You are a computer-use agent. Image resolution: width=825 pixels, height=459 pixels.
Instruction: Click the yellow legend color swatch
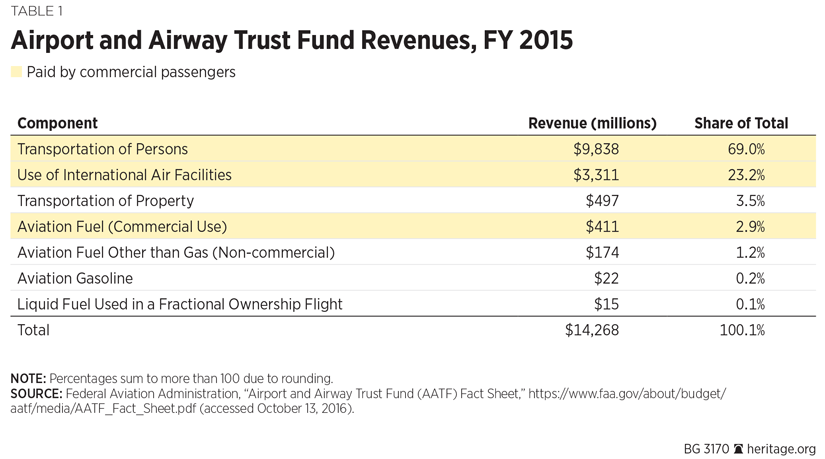(x=15, y=73)
